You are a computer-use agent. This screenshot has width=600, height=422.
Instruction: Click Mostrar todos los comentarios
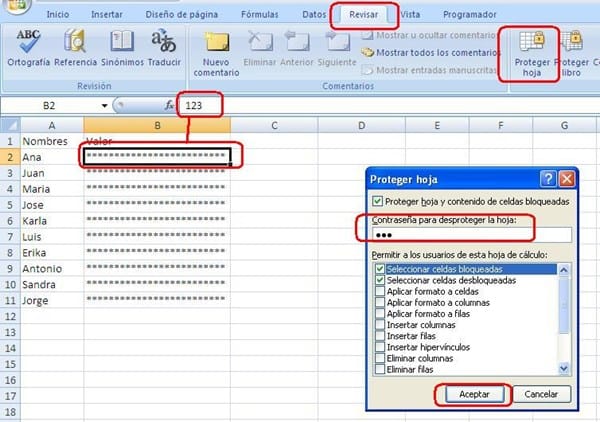tap(430, 52)
